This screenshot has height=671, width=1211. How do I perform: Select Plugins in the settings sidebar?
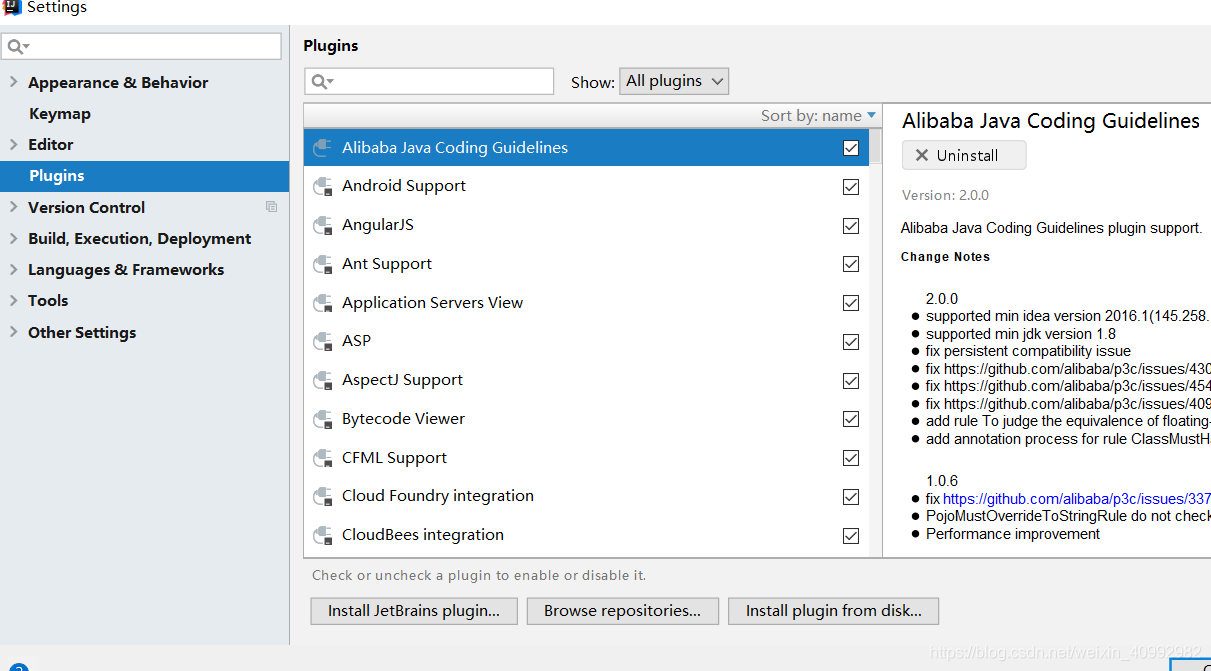pos(144,176)
